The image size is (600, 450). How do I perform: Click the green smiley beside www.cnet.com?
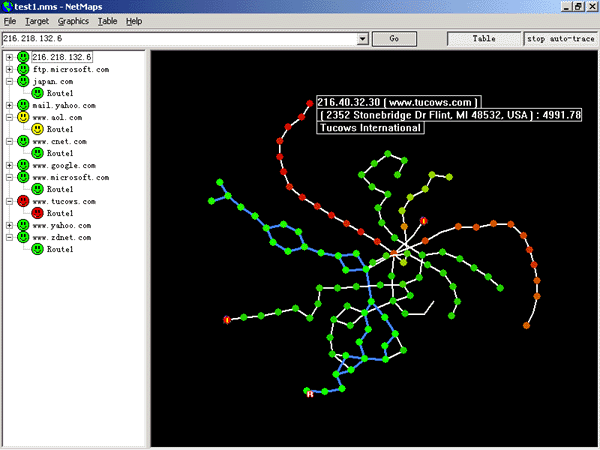tap(23, 141)
